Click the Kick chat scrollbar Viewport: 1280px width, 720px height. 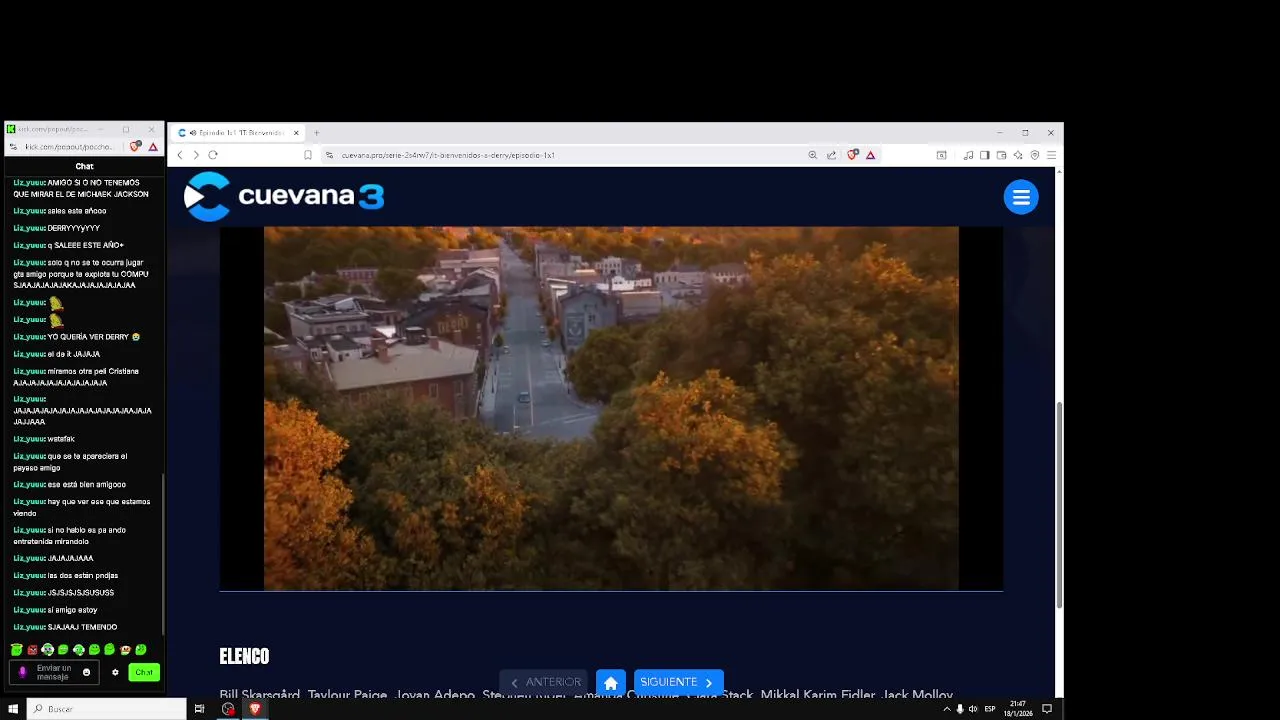point(162,553)
